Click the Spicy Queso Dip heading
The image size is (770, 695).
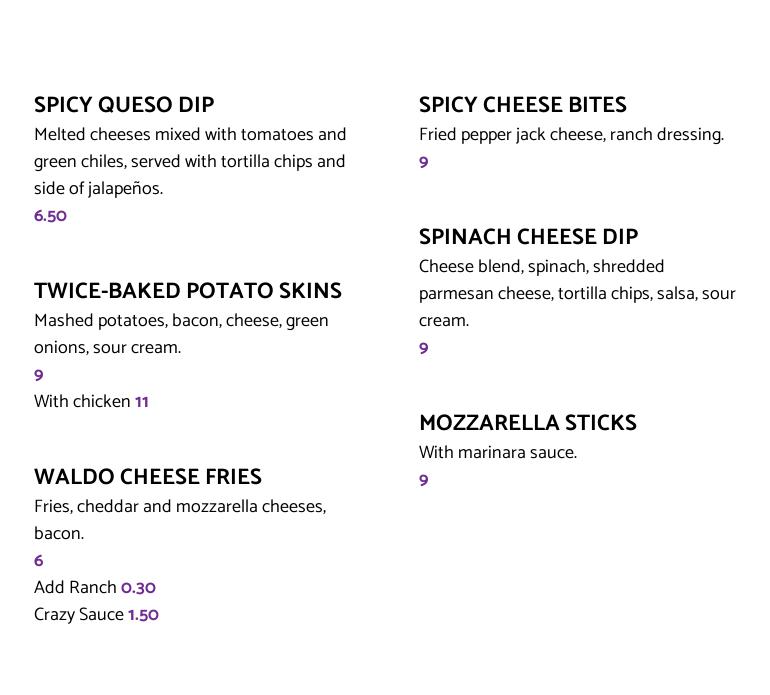[124, 105]
